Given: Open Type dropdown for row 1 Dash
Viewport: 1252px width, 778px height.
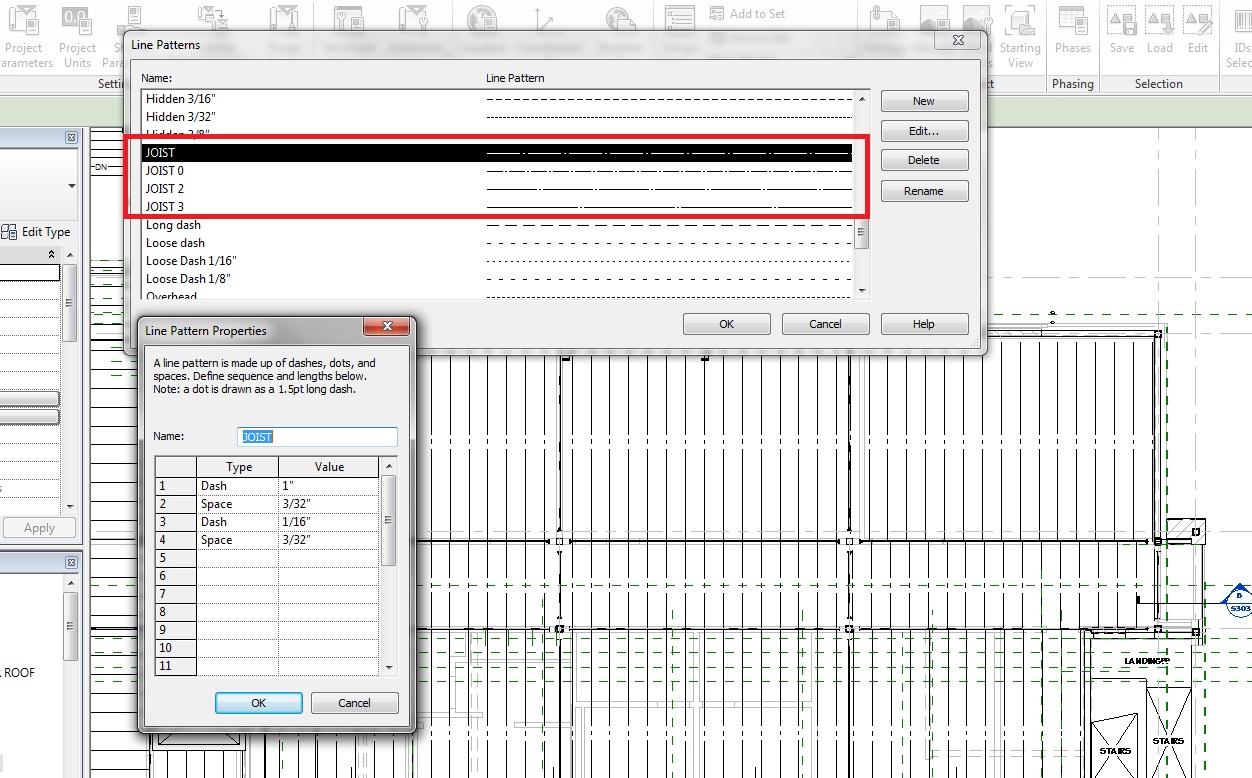Looking at the screenshot, I should (237, 486).
